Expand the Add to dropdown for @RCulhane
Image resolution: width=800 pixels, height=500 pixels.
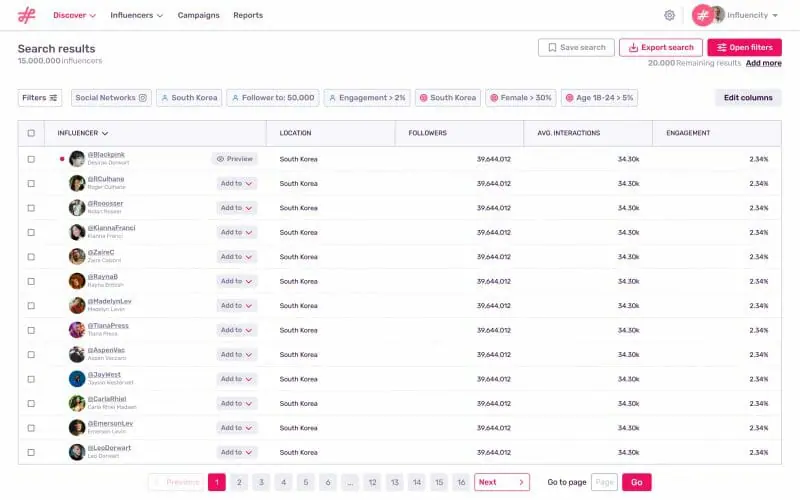236,184
